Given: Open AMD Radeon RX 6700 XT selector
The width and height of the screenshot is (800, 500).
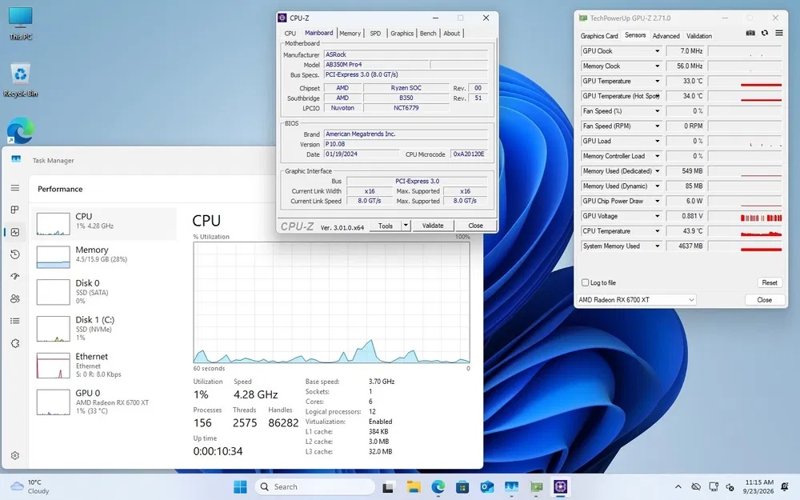Looking at the screenshot, I should point(636,300).
